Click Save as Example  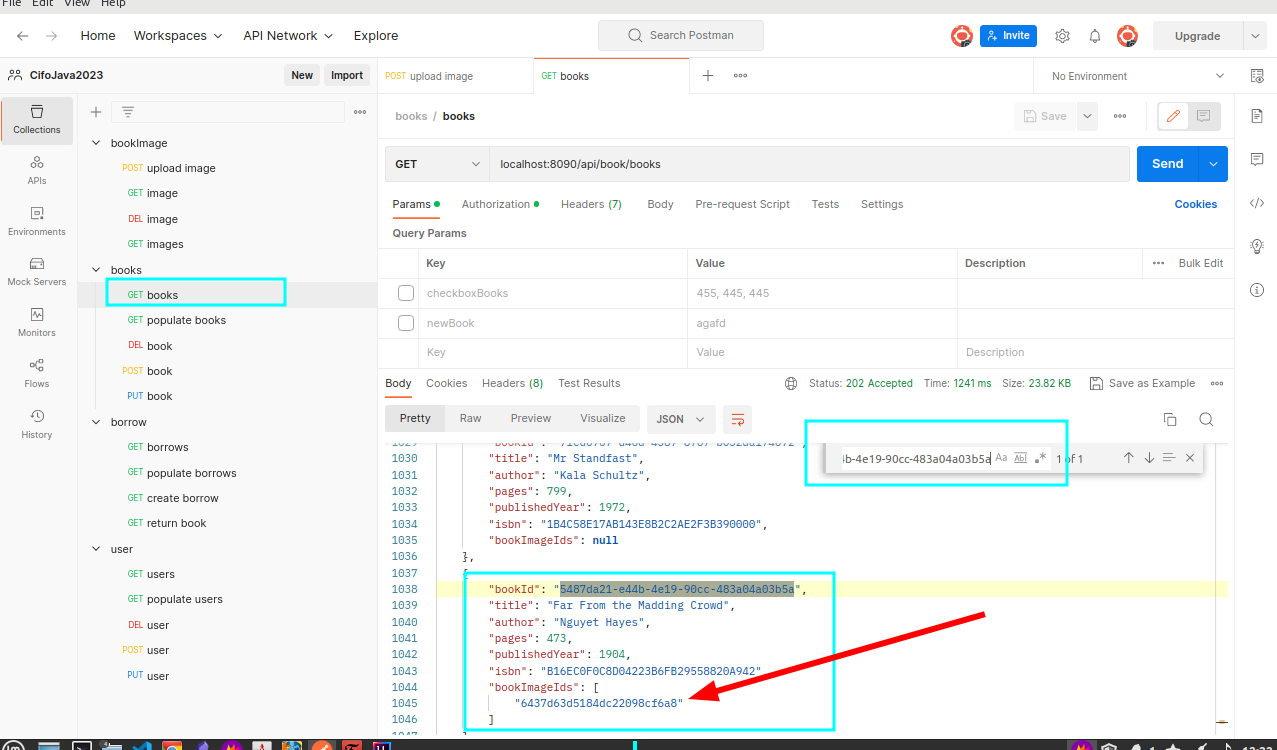tap(1142, 383)
